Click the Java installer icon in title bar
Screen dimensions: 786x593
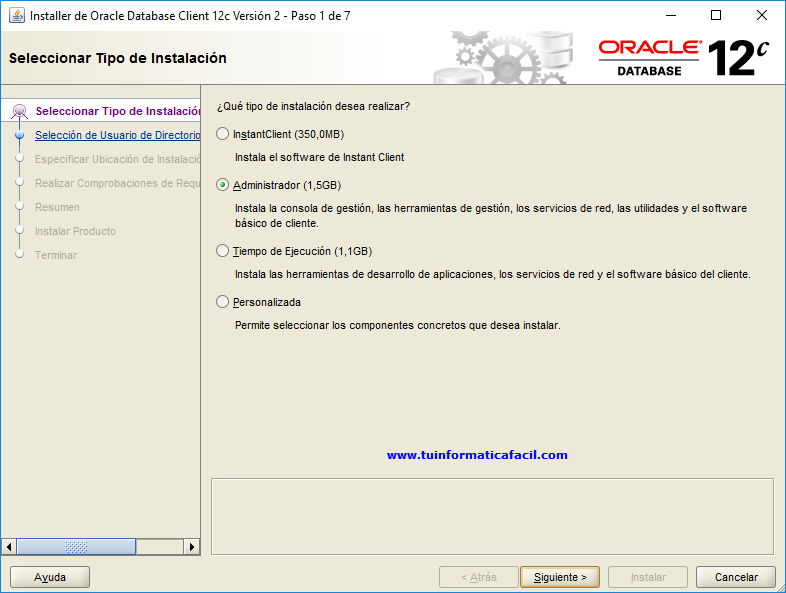tap(17, 16)
